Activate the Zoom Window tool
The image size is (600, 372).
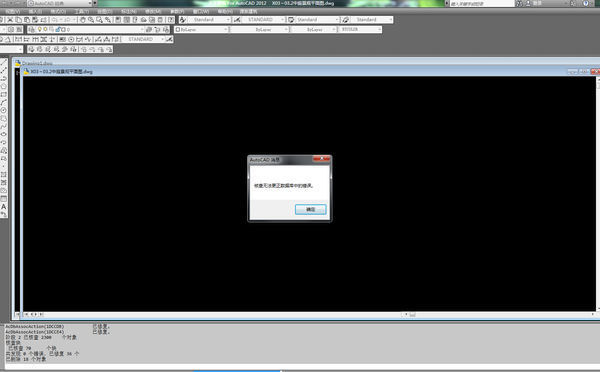point(99,20)
